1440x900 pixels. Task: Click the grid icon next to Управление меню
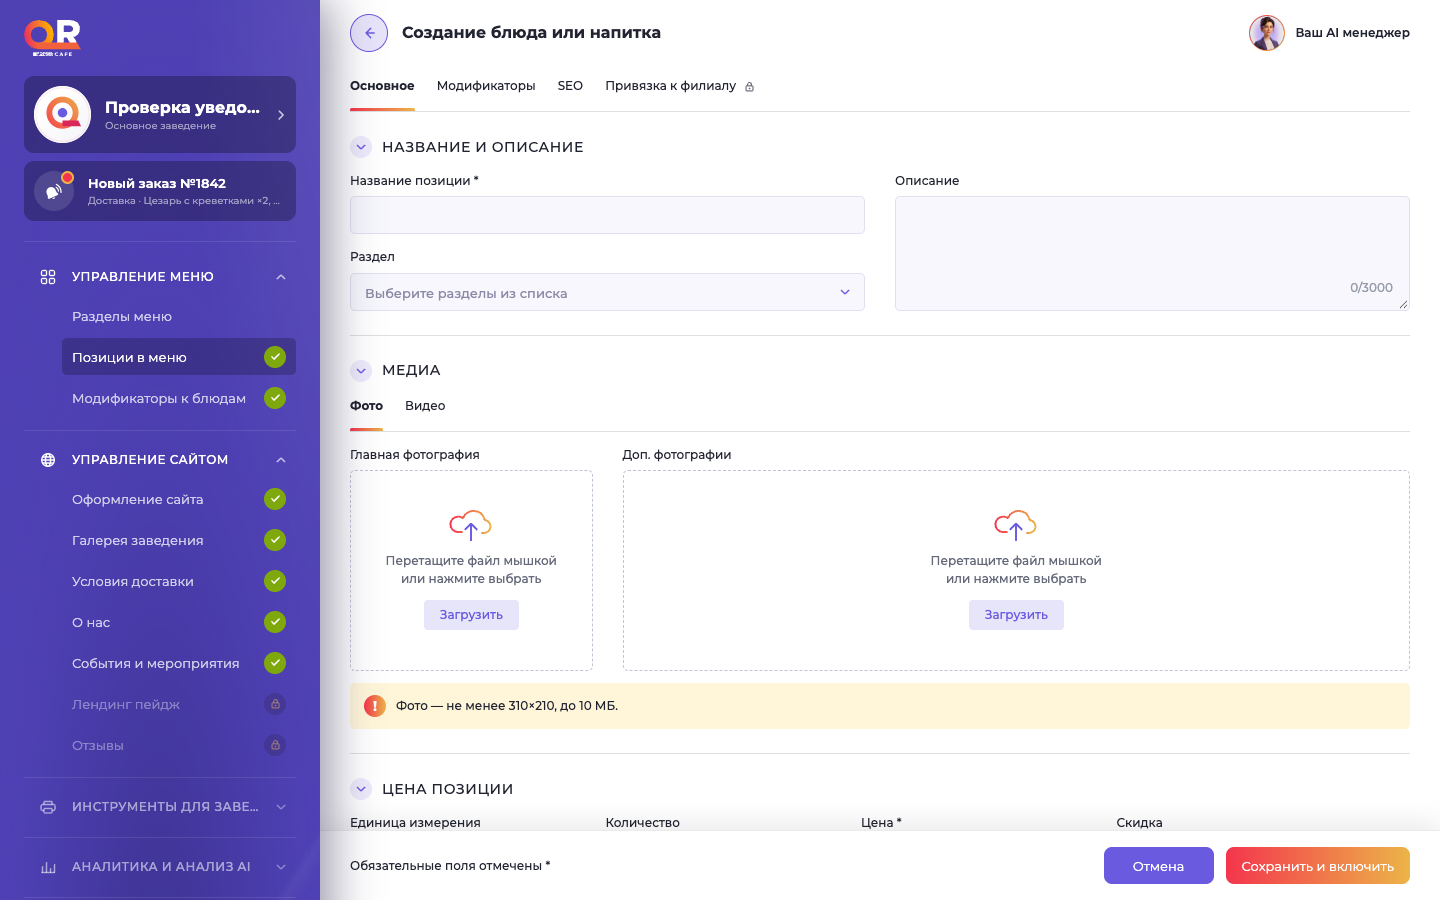click(x=48, y=277)
